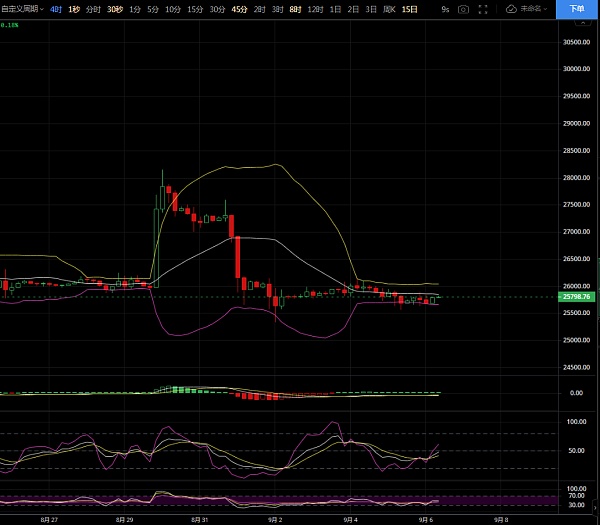Choose the 30秒 interval
Image resolution: width=600 pixels, height=525 pixels.
pyautogui.click(x=115, y=9)
